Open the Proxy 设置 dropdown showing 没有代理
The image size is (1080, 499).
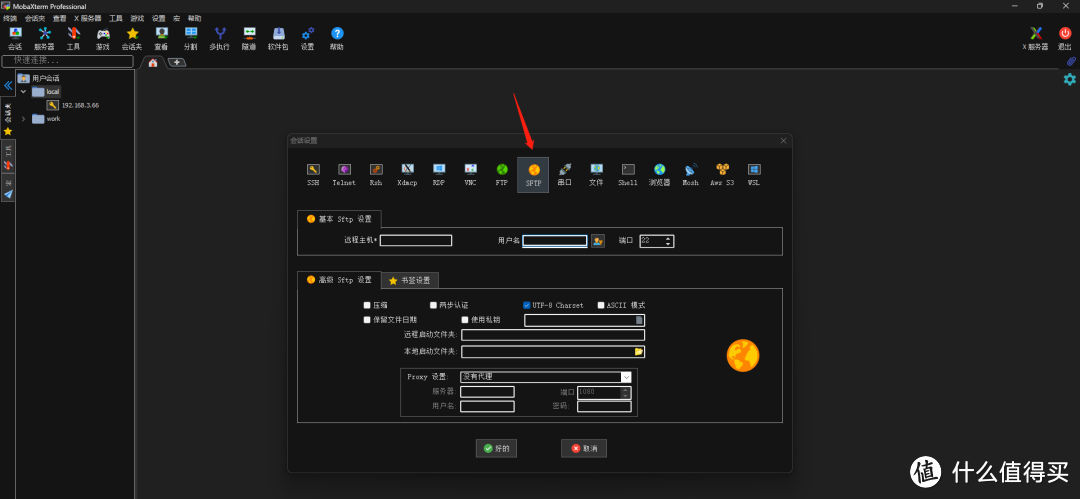pos(546,377)
